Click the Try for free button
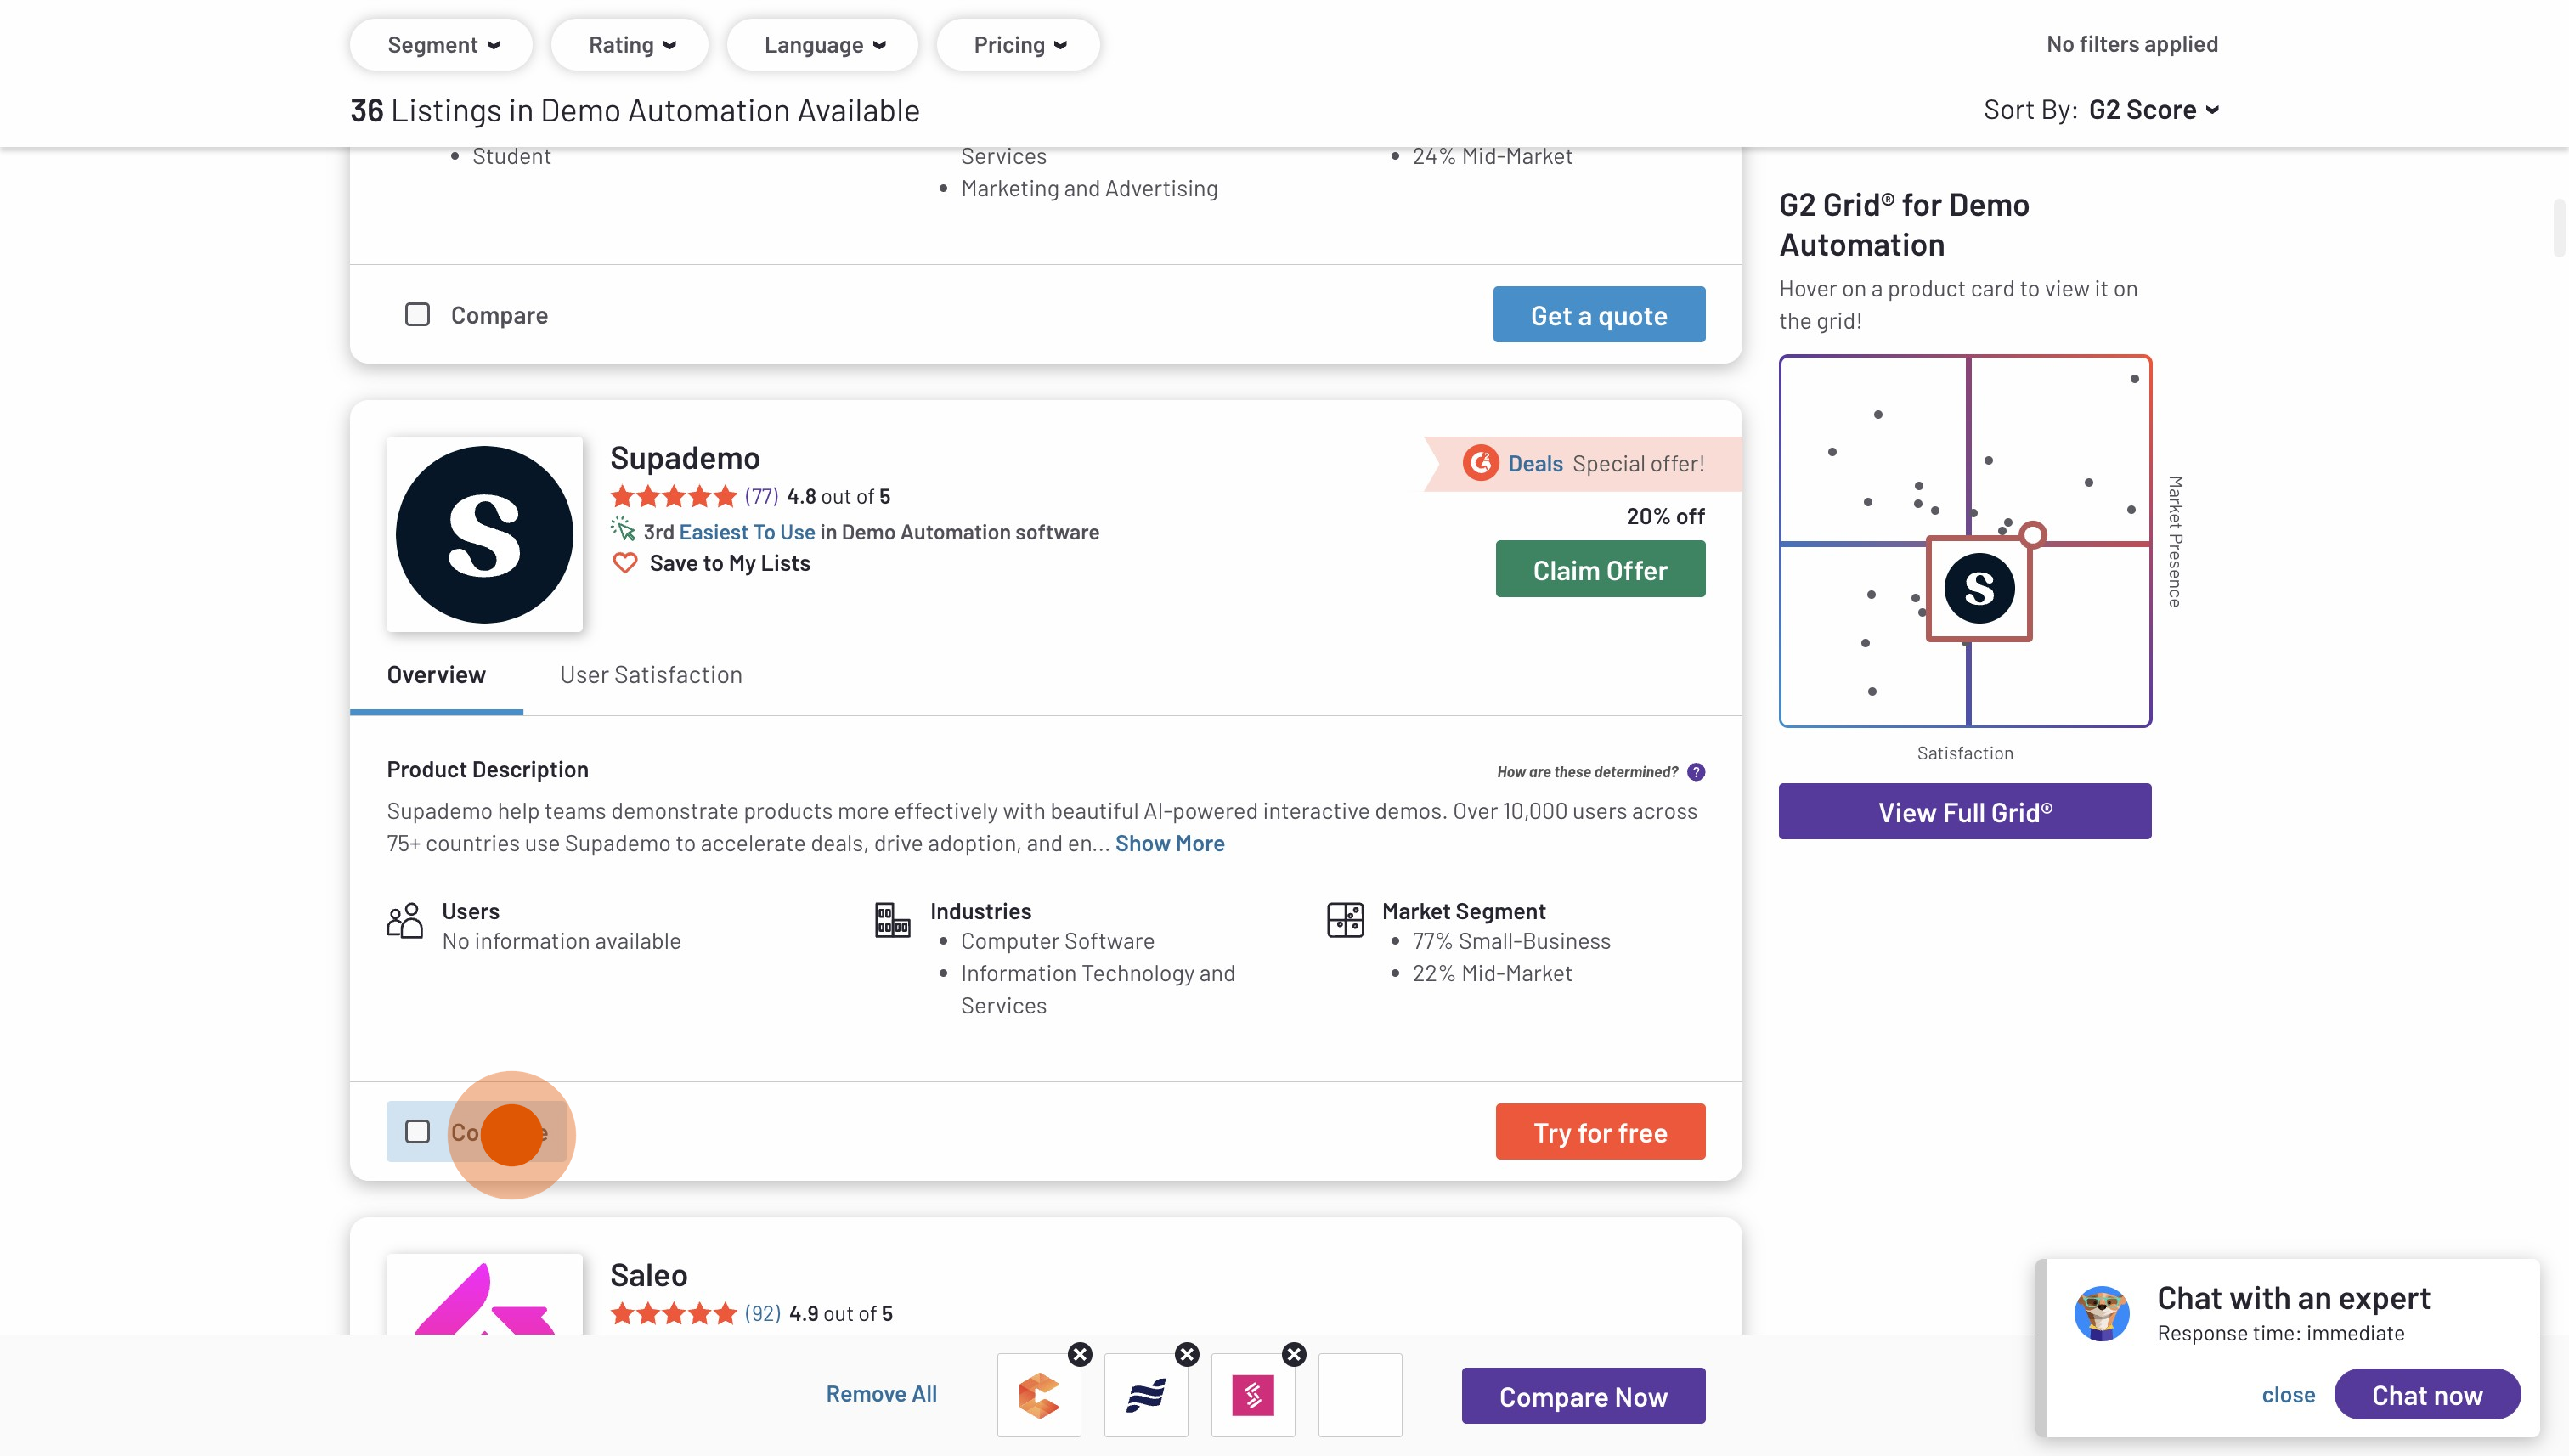 click(x=1600, y=1132)
